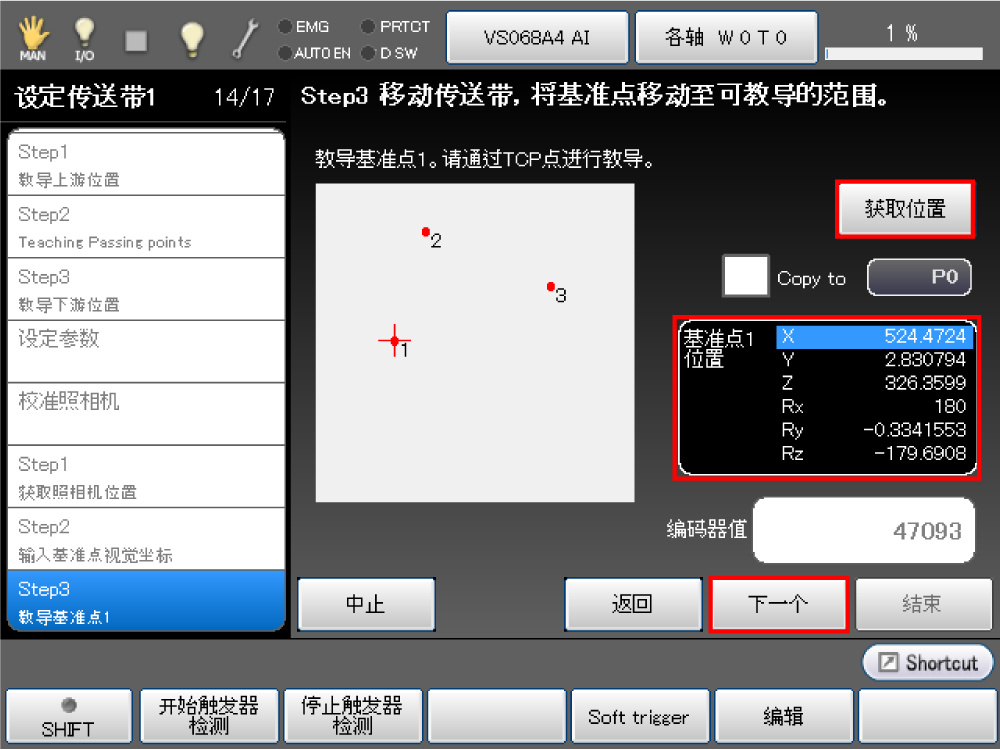
Task: Select the 校准照相机 item
Action: [x=145, y=415]
